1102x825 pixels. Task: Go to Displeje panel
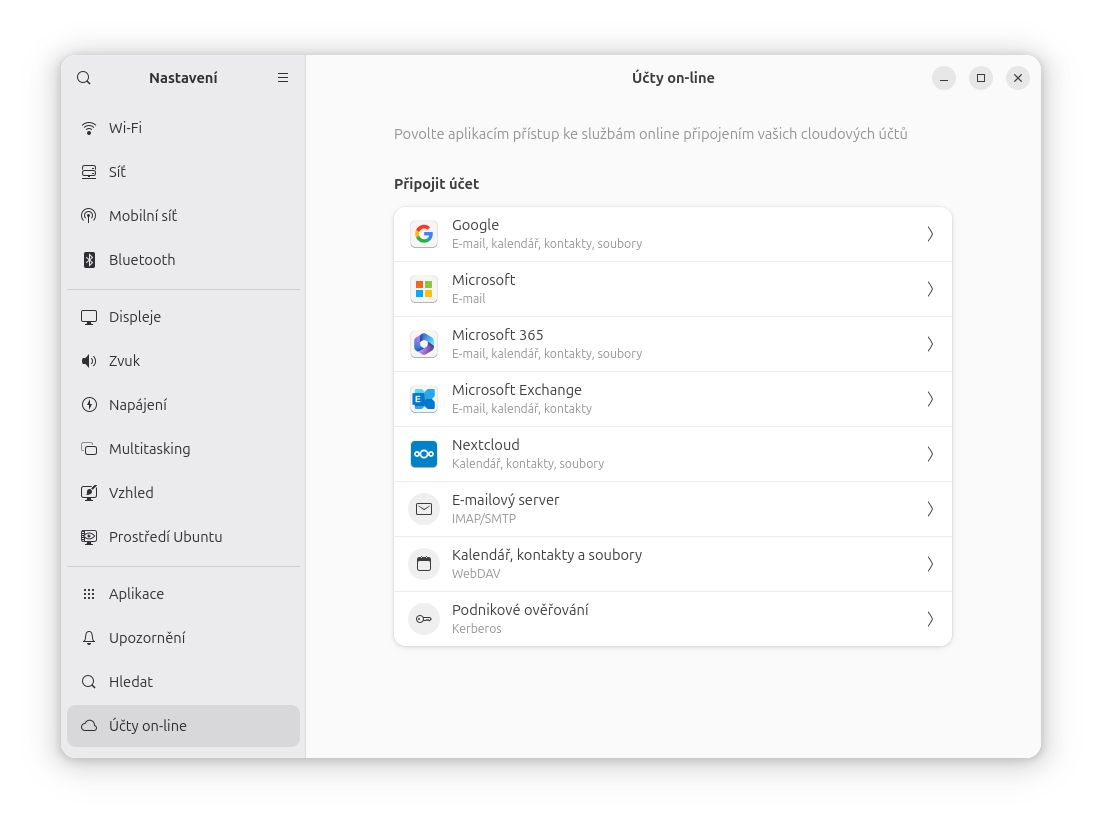coord(183,317)
